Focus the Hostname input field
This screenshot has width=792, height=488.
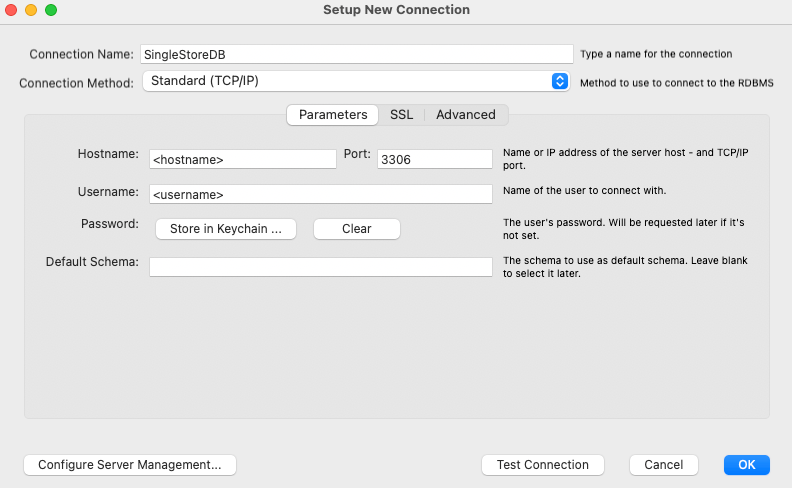pyautogui.click(x=243, y=159)
